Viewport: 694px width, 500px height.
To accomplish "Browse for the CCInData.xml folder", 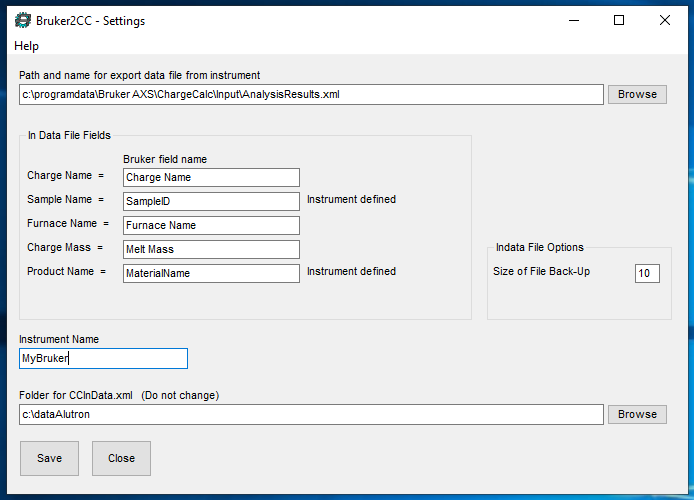I will (637, 415).
